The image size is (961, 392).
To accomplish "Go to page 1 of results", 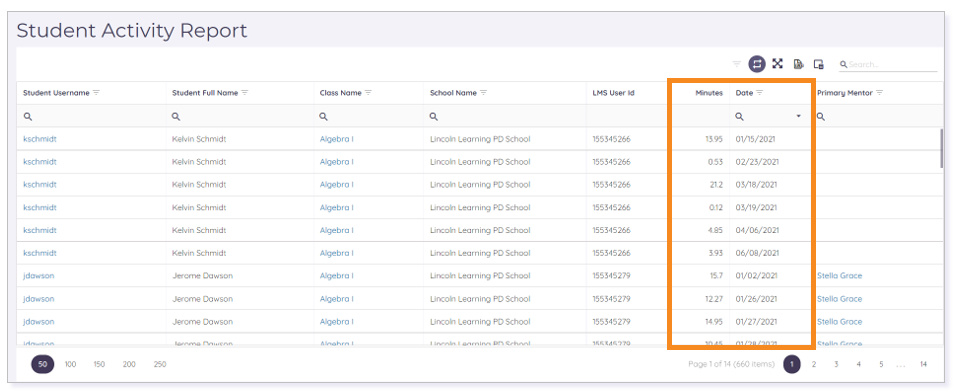I will click(x=792, y=364).
